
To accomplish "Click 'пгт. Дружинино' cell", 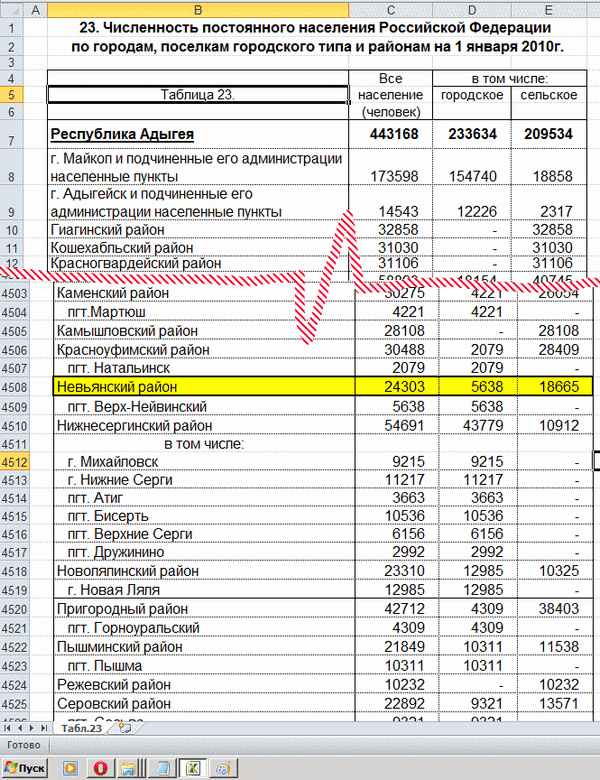I will pyautogui.click(x=204, y=552).
